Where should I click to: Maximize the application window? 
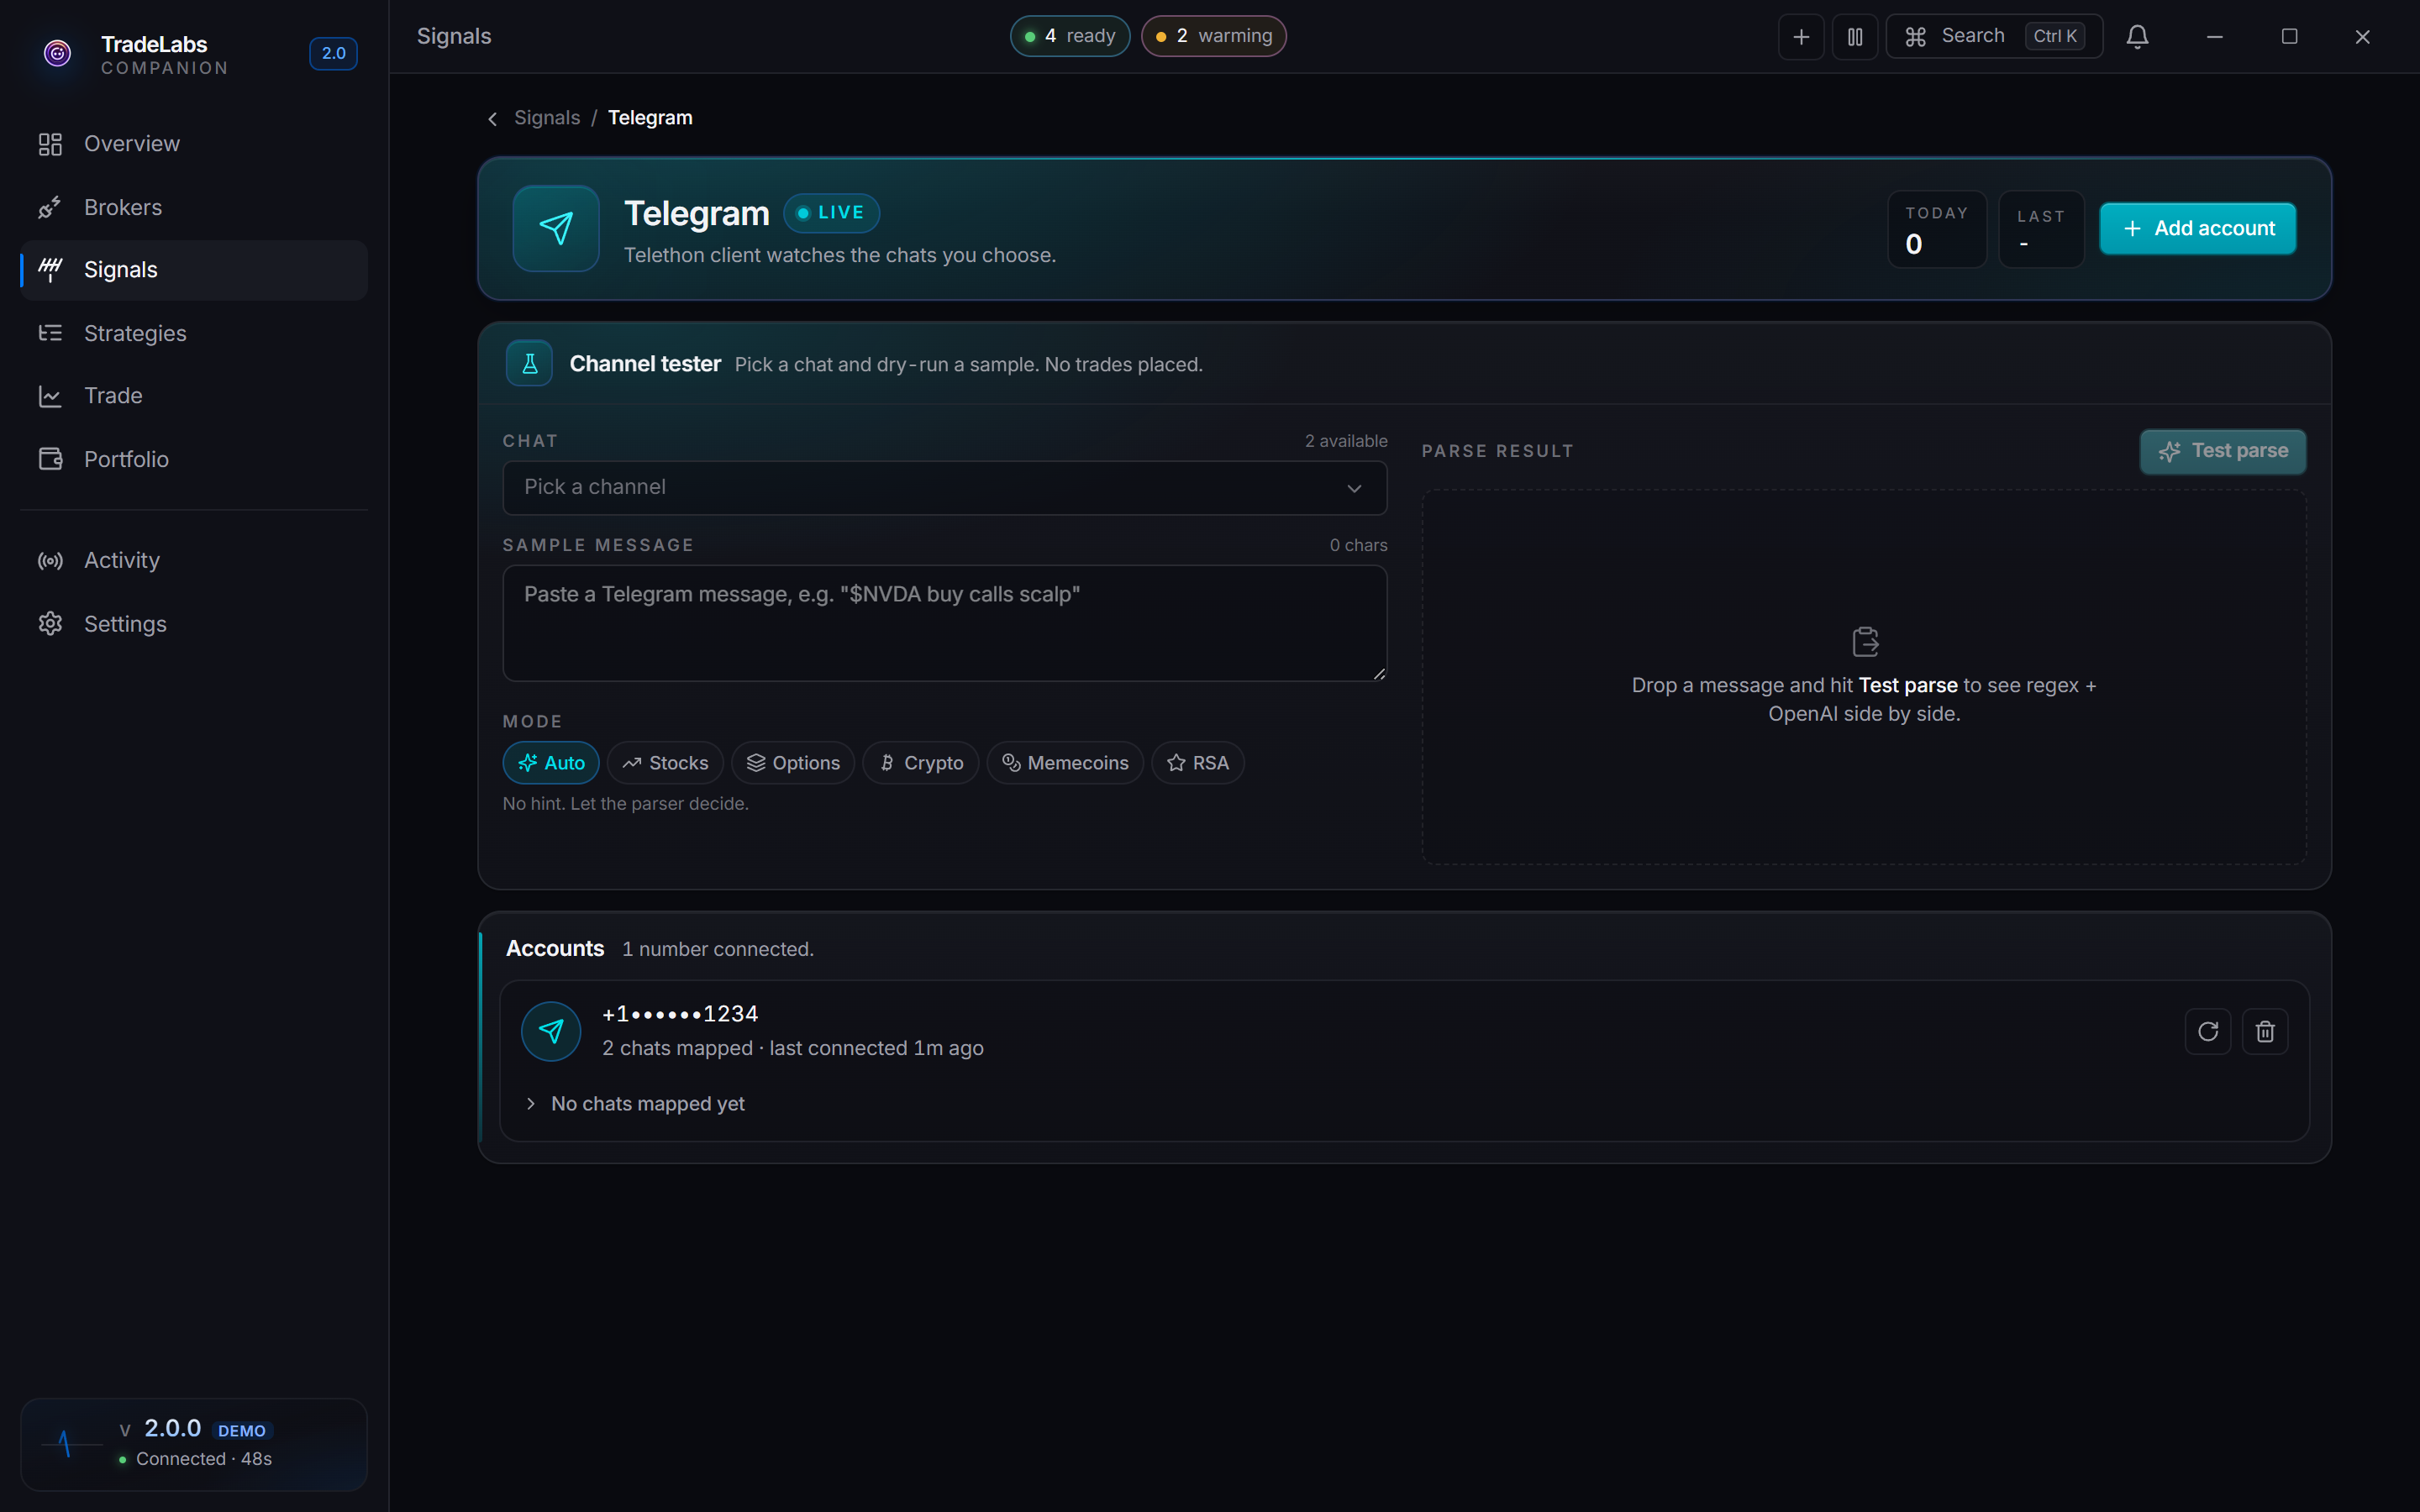pyautogui.click(x=2289, y=37)
